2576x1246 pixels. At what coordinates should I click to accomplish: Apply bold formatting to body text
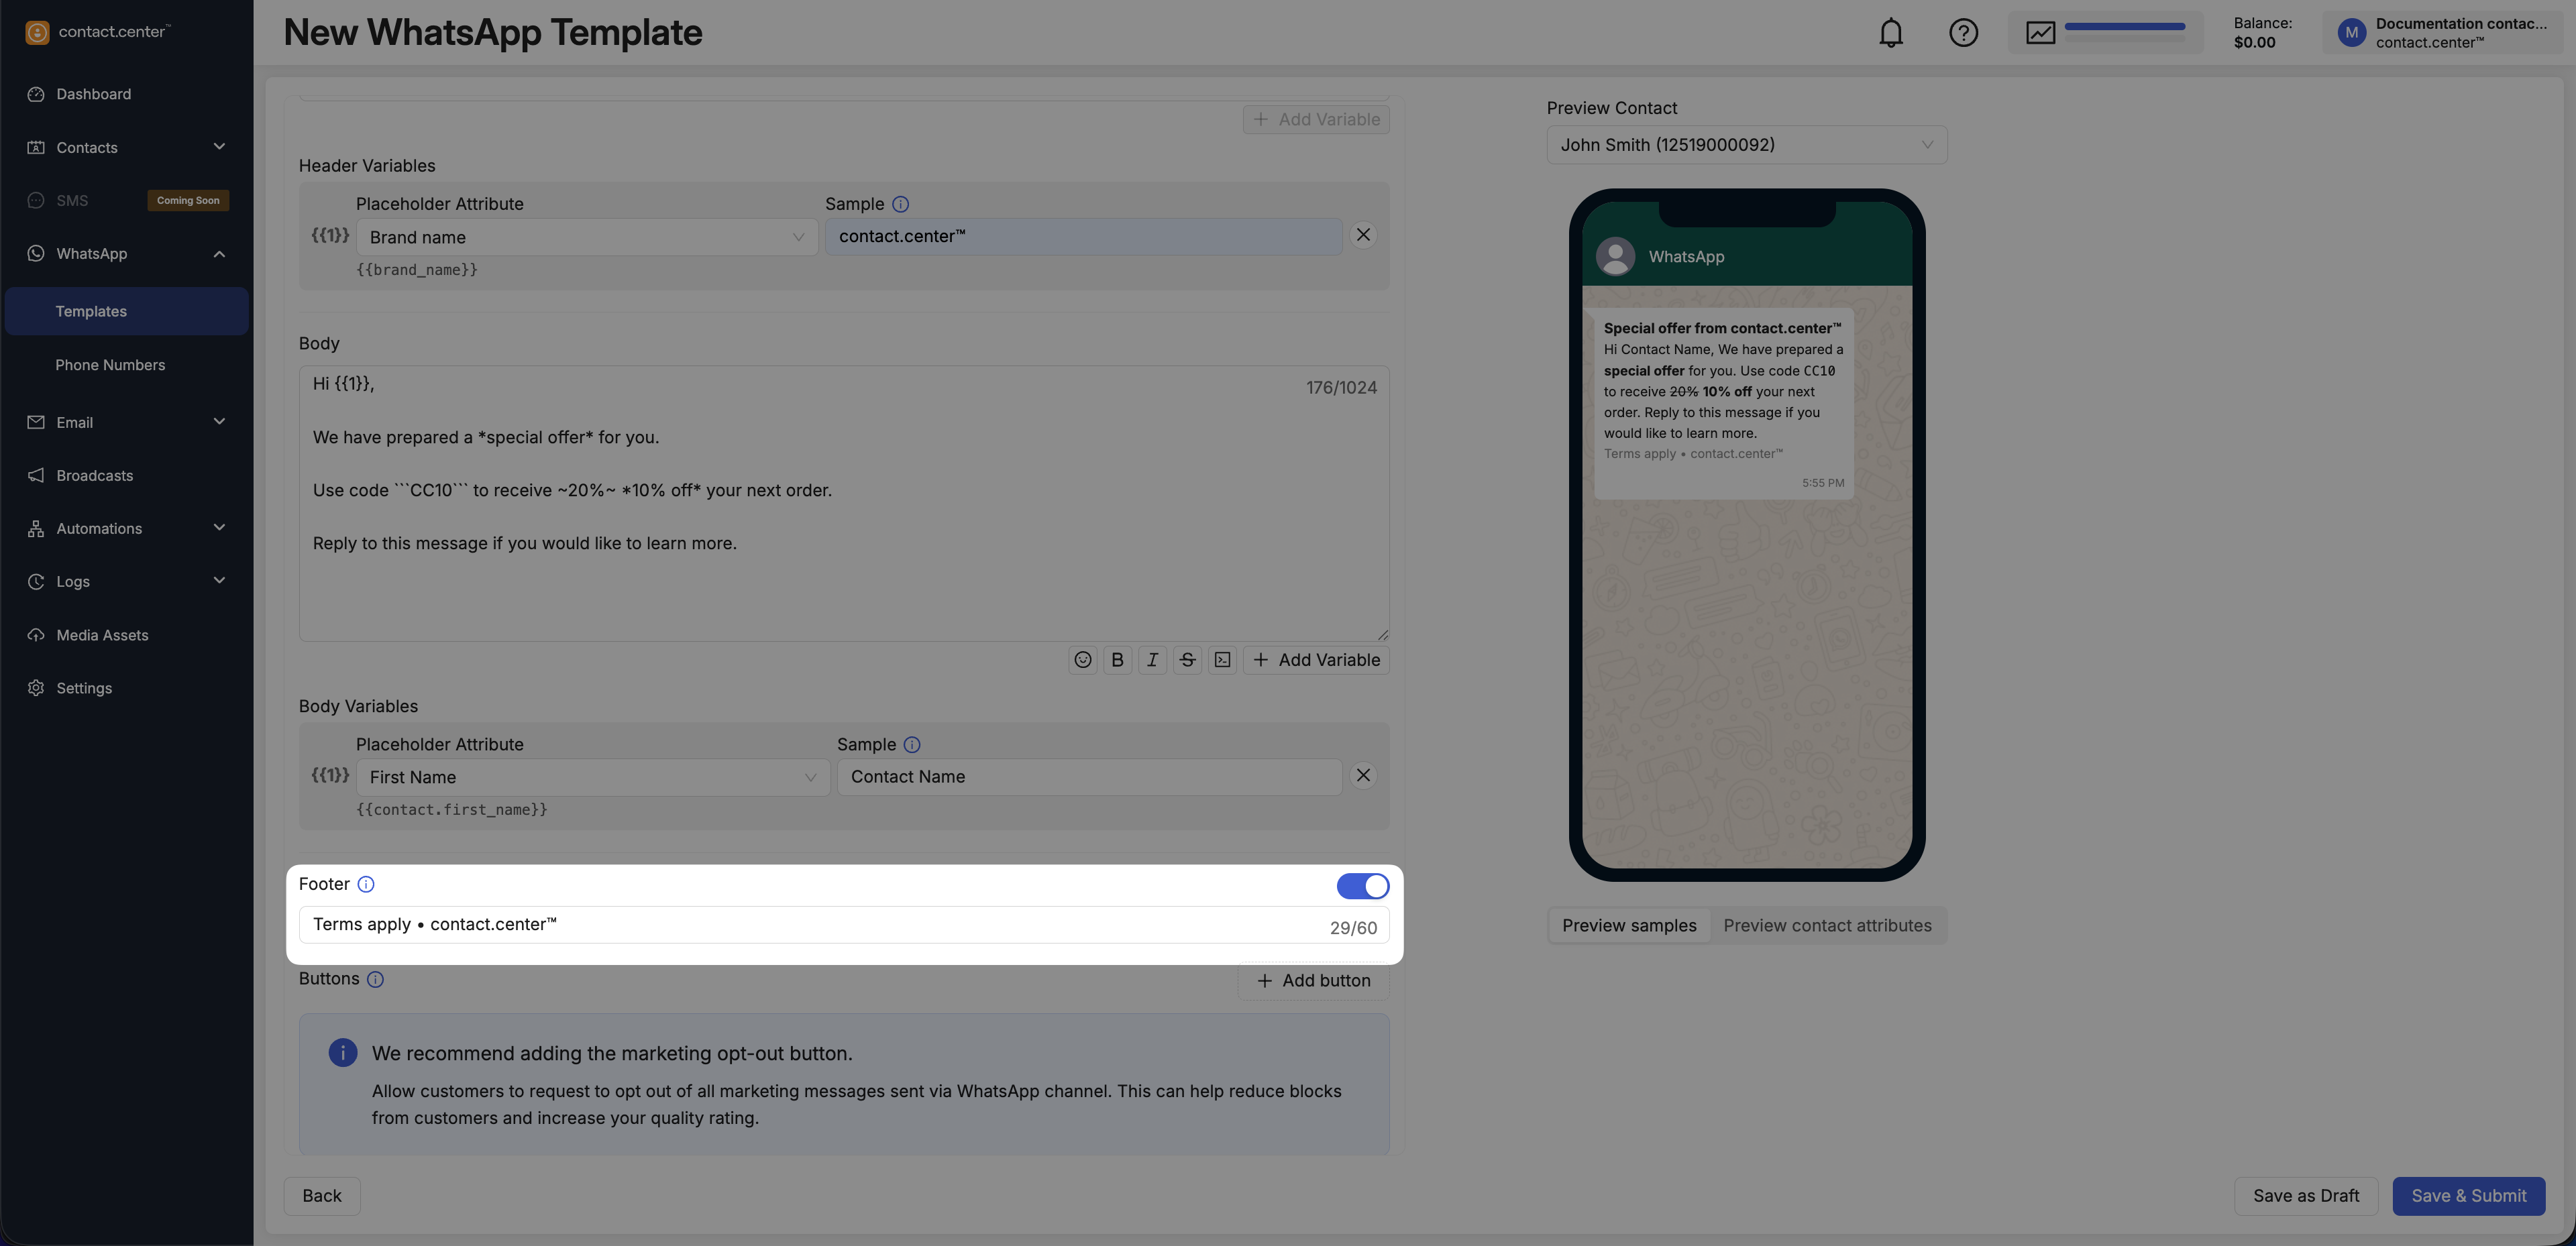[x=1117, y=660]
